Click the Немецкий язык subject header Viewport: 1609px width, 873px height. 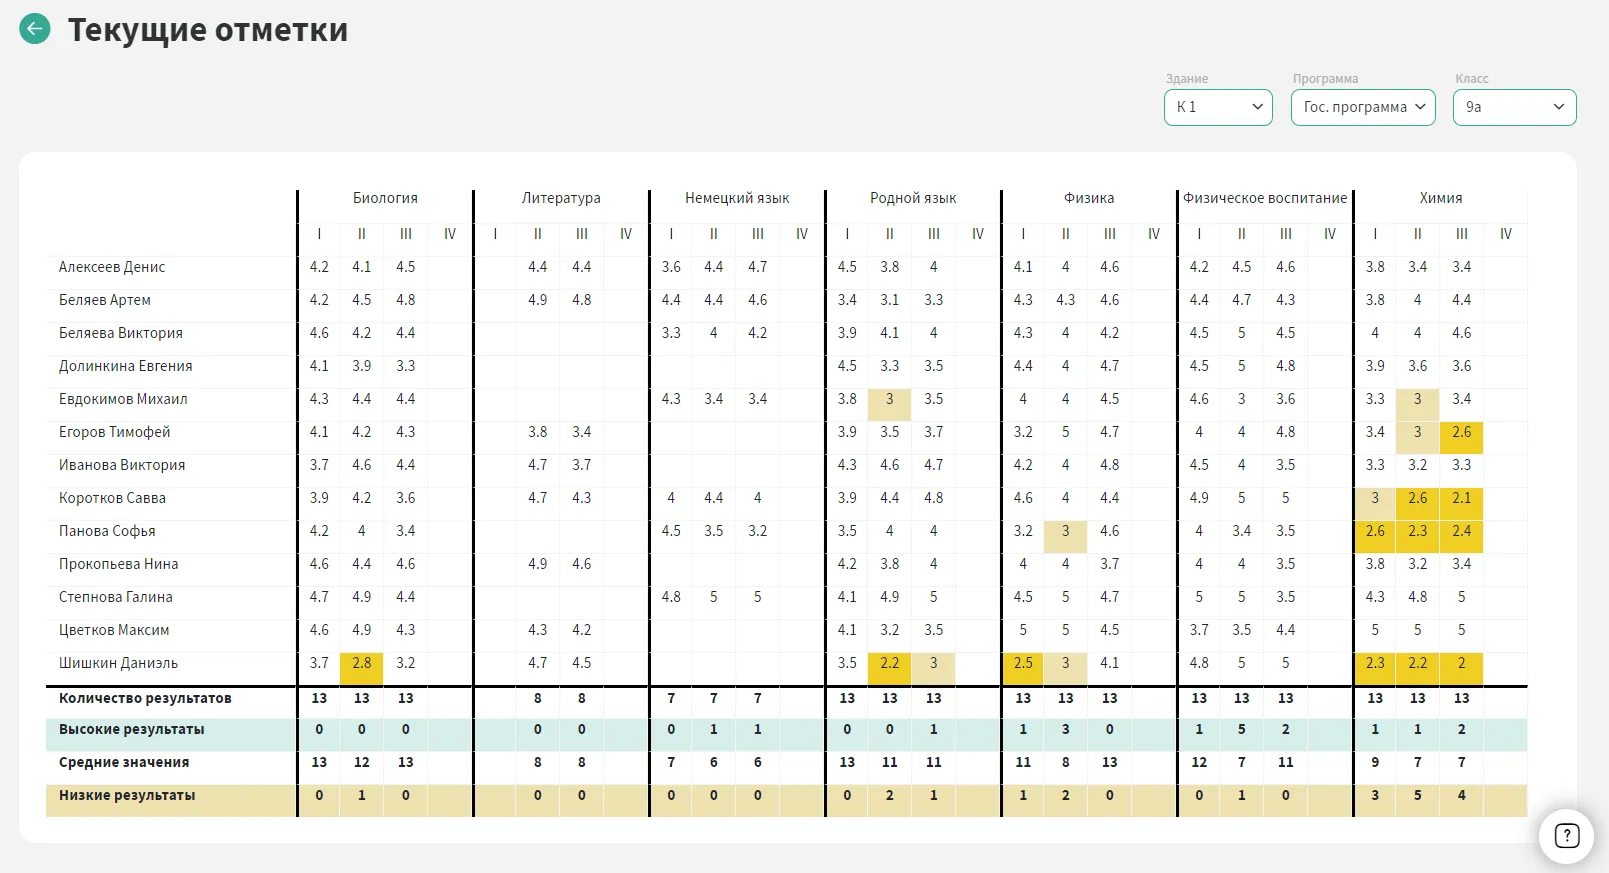click(x=737, y=198)
